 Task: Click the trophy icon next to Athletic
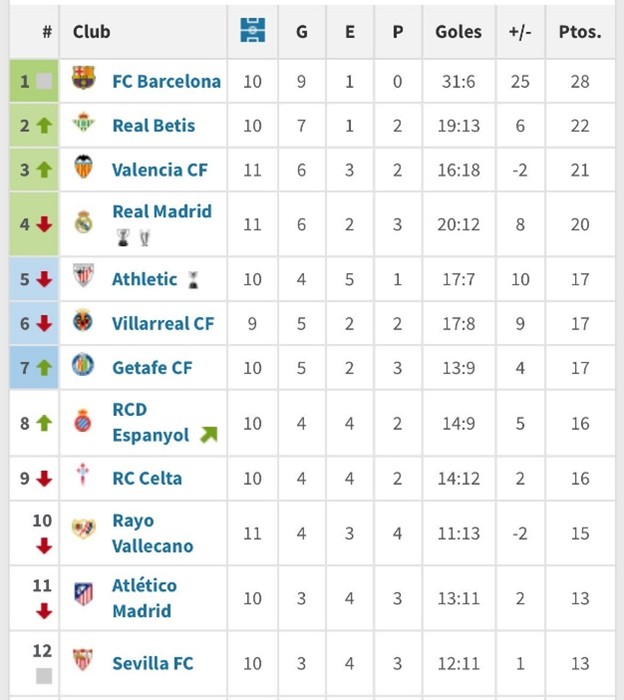tap(193, 280)
